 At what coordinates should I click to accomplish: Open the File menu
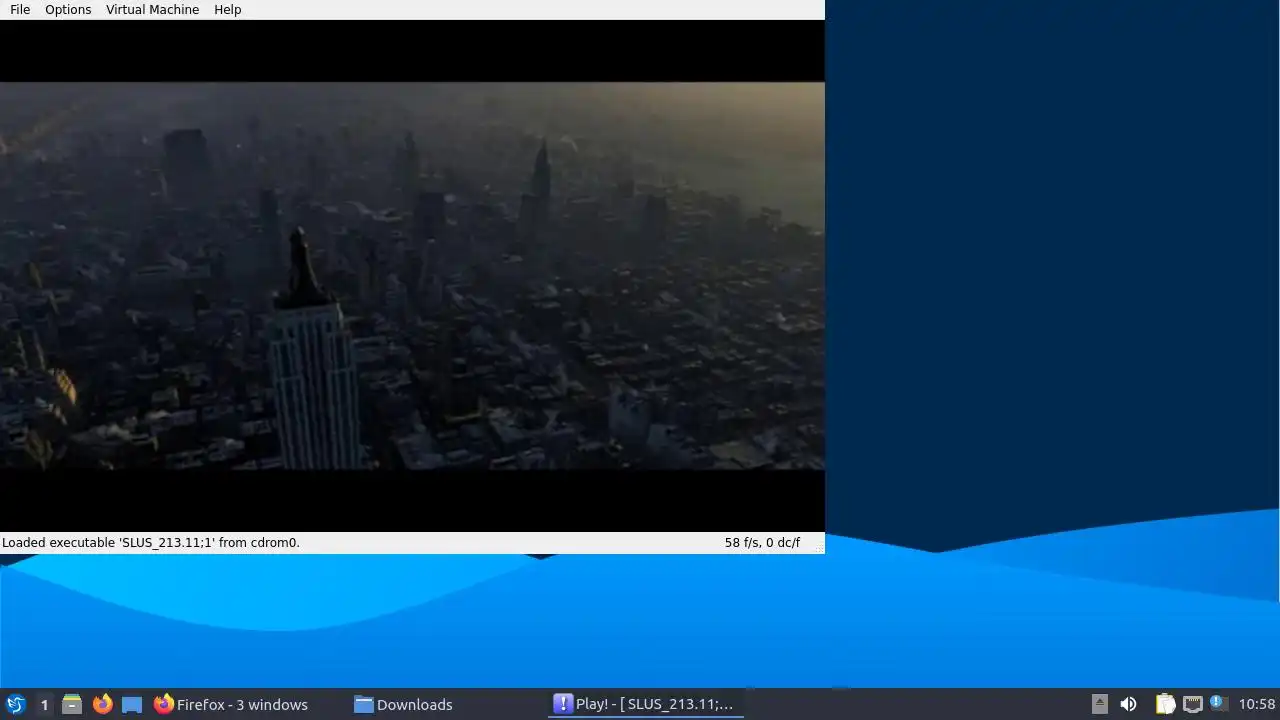20,10
